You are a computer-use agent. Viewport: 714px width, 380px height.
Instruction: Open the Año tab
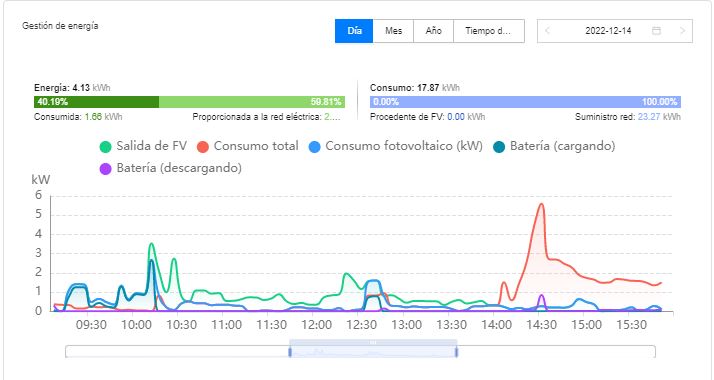coord(434,31)
